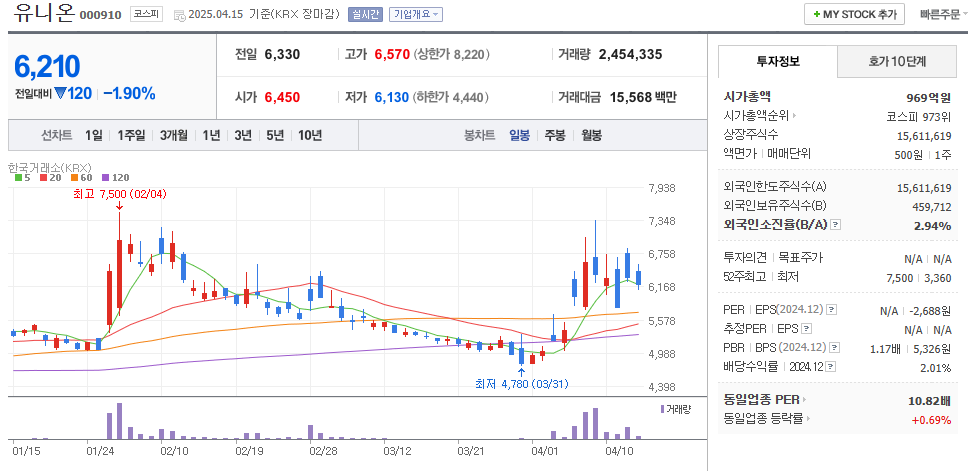Click the 한국거래소(KRX) chart label

click(49, 167)
